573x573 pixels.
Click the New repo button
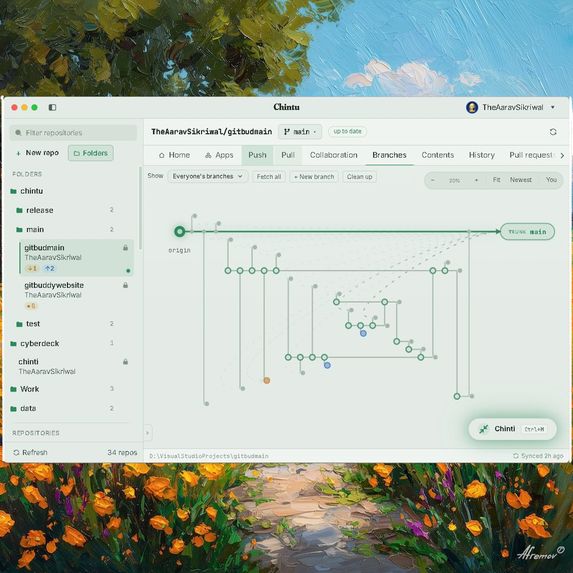click(38, 153)
